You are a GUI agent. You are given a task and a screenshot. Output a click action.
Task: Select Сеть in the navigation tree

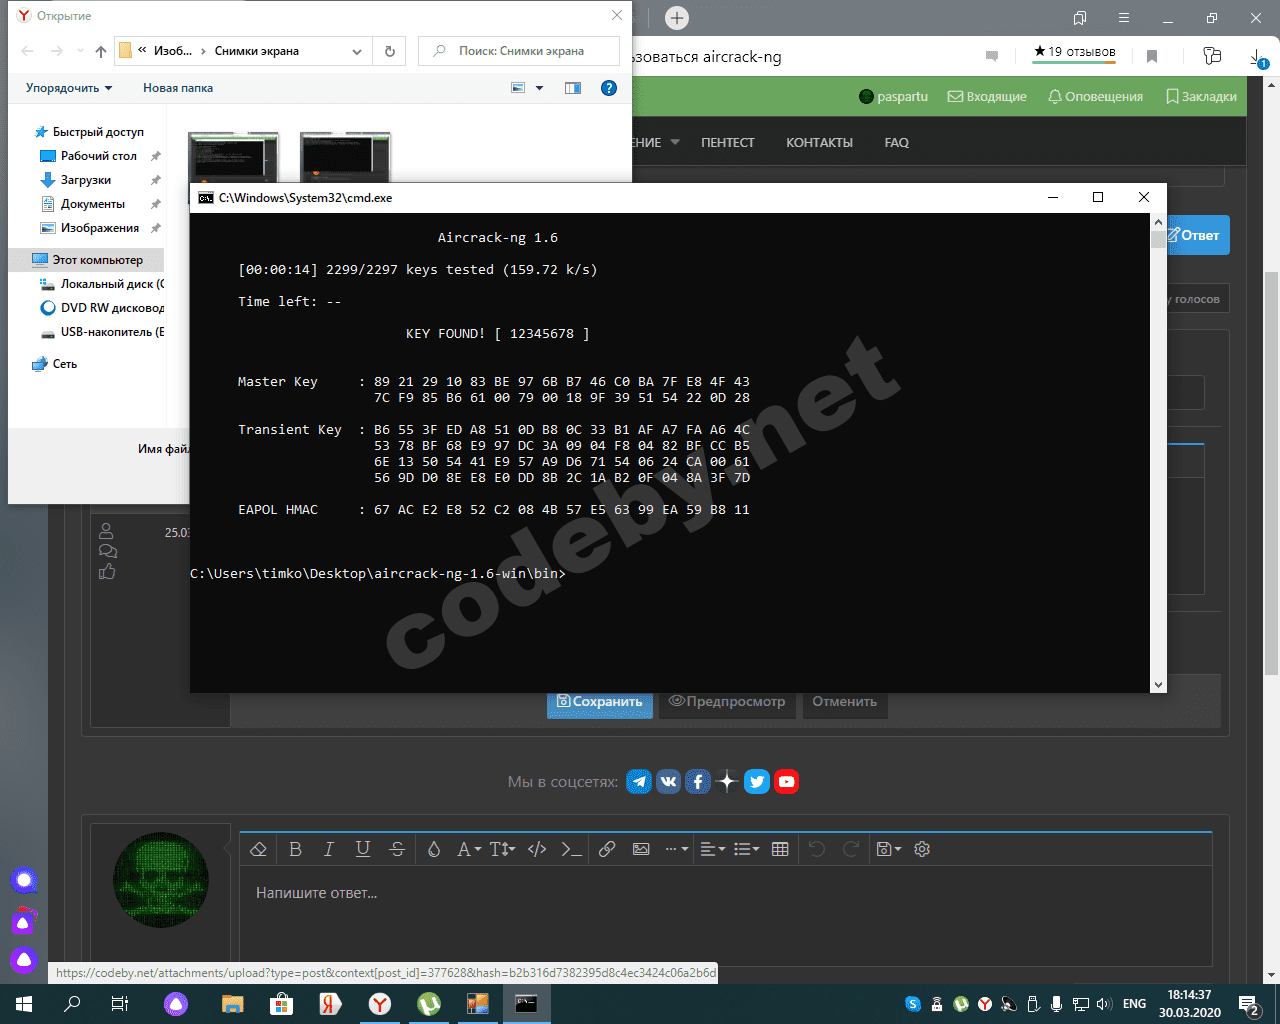tap(55, 364)
